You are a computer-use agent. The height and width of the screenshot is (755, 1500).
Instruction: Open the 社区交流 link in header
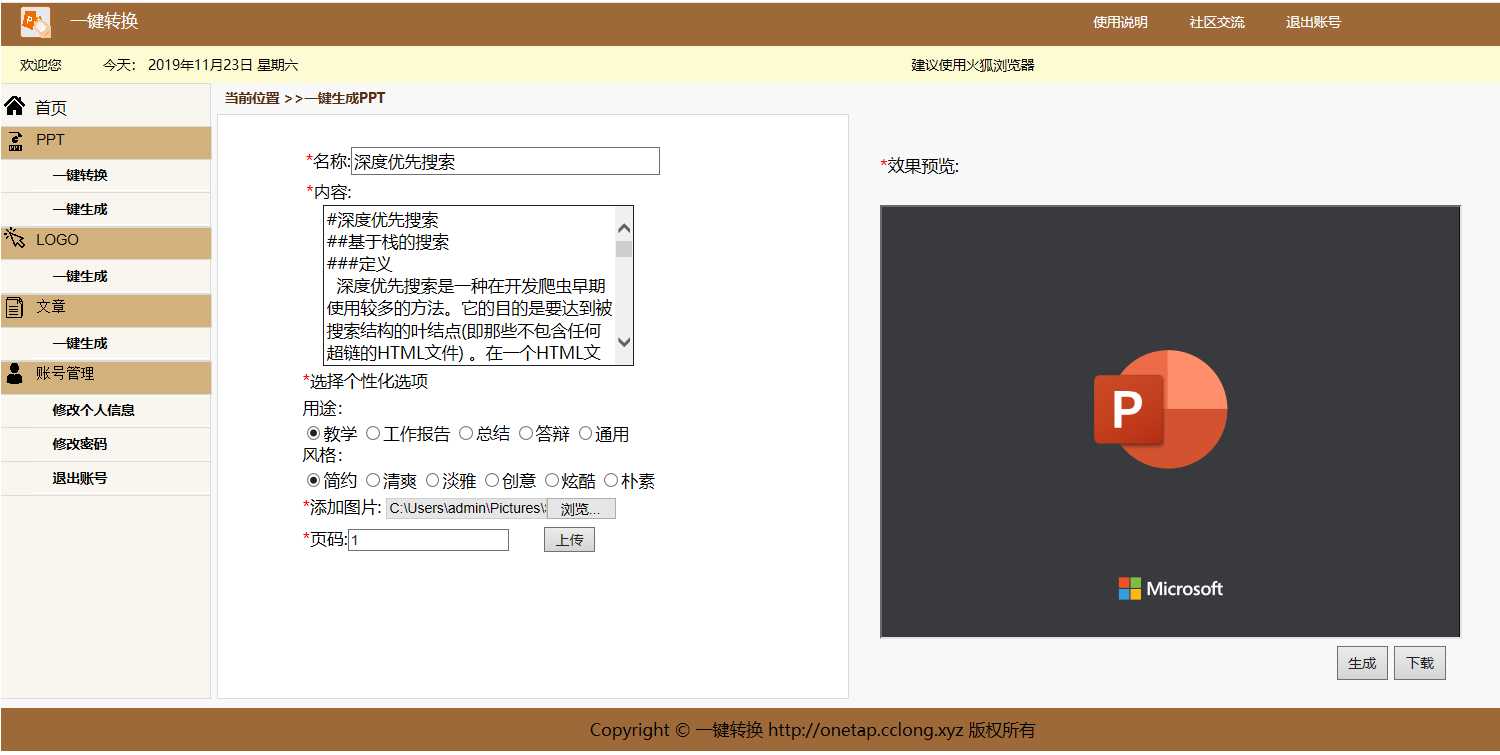tap(1217, 22)
